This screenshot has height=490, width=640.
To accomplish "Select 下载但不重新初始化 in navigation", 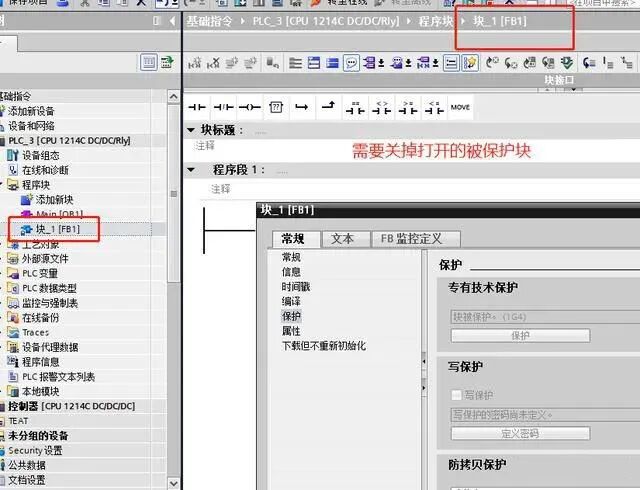I will pos(324,346).
